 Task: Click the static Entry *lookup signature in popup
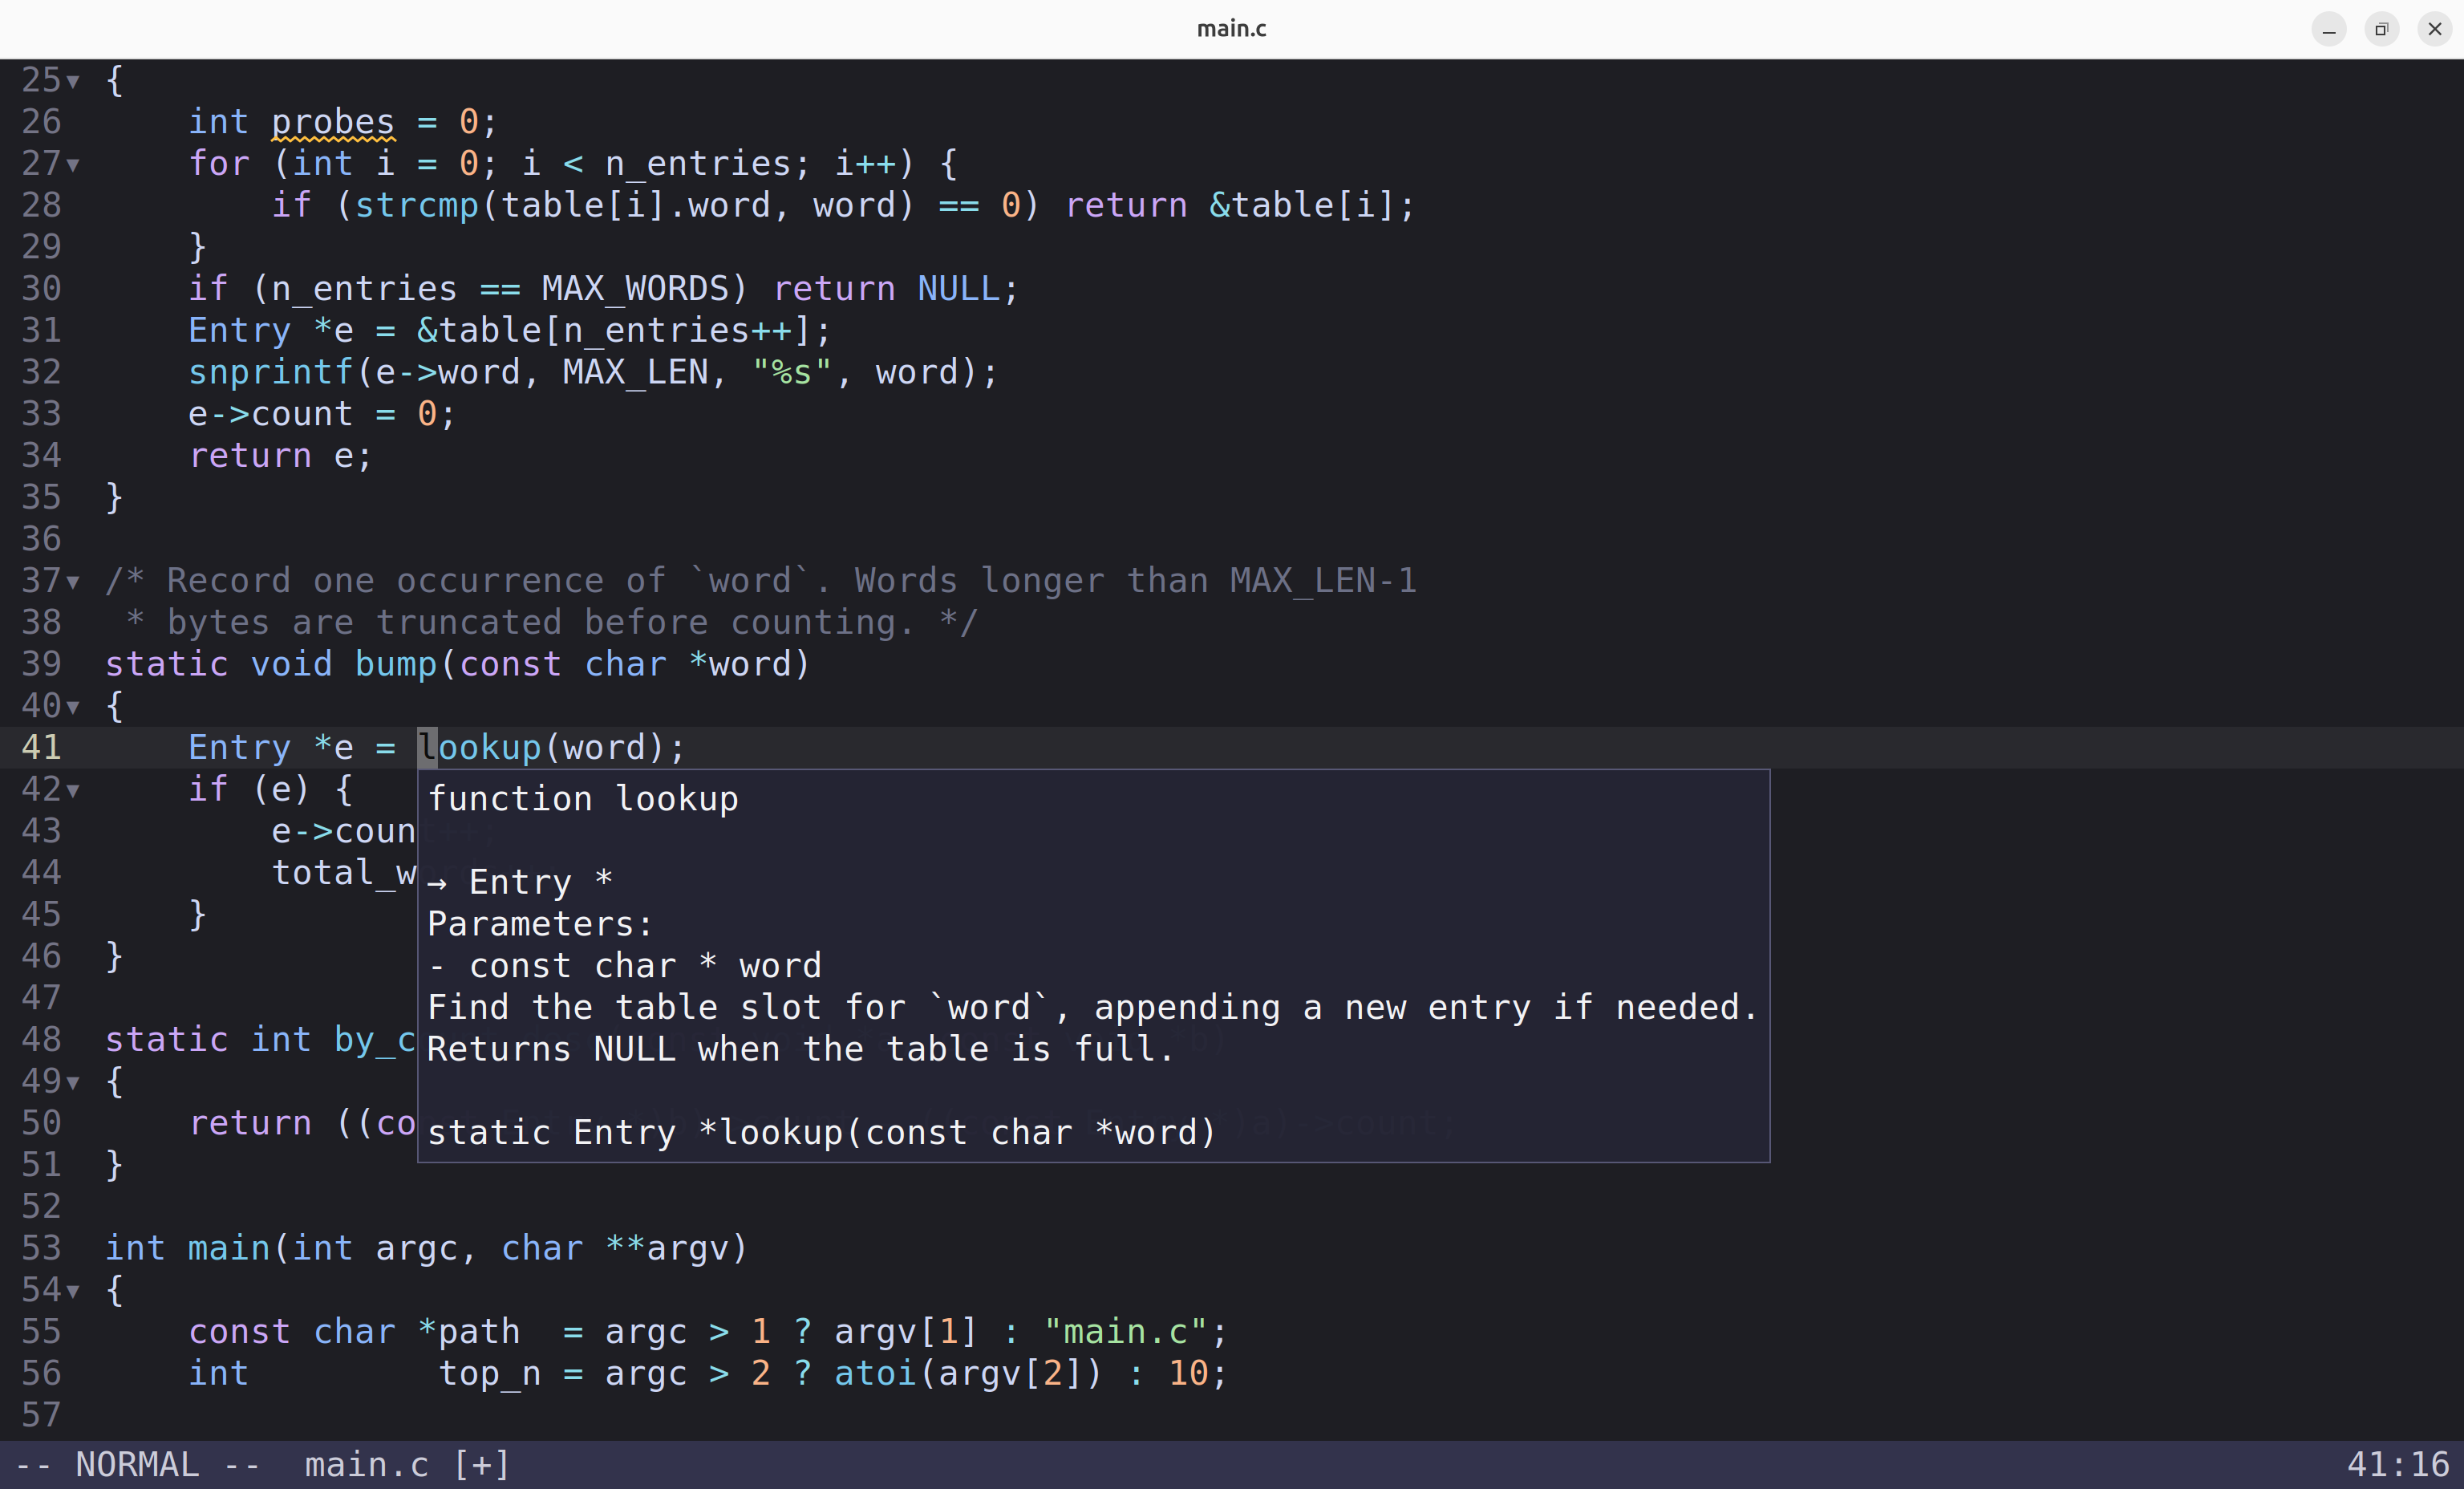[x=822, y=1132]
